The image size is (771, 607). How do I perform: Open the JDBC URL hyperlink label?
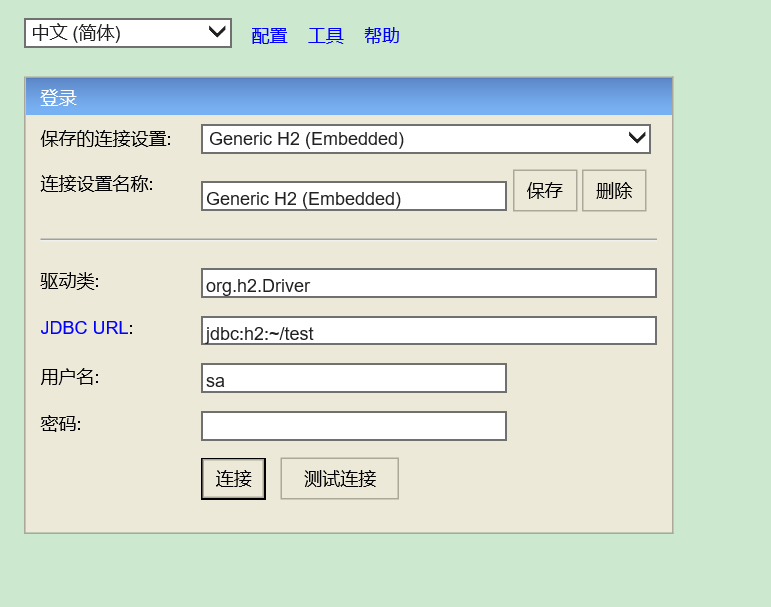click(84, 328)
